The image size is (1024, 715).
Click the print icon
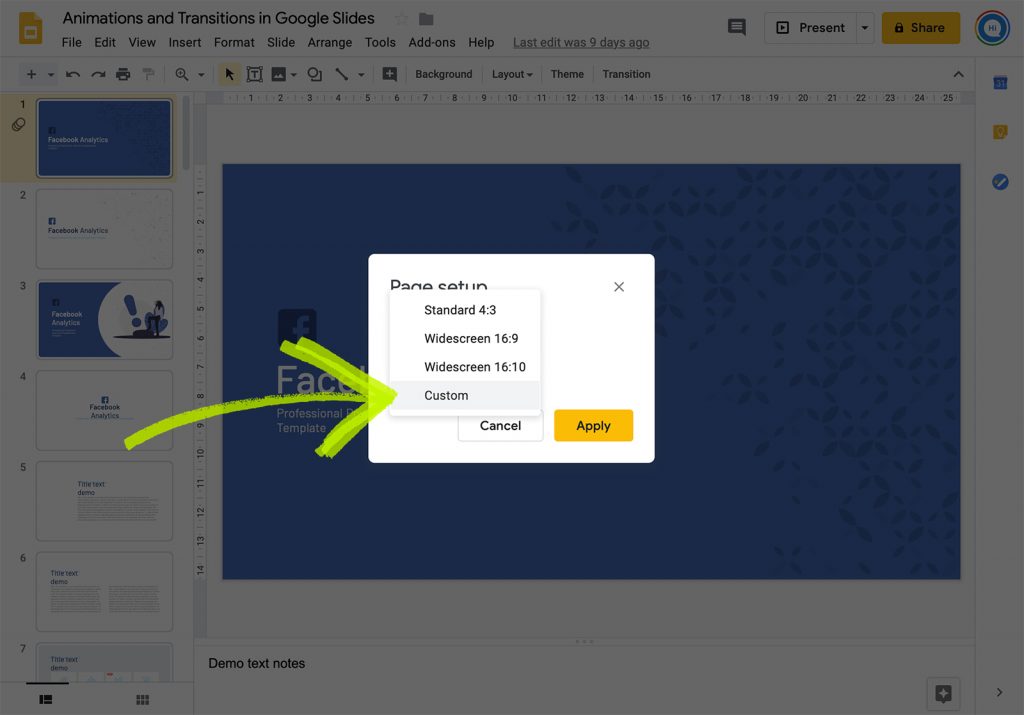123,74
